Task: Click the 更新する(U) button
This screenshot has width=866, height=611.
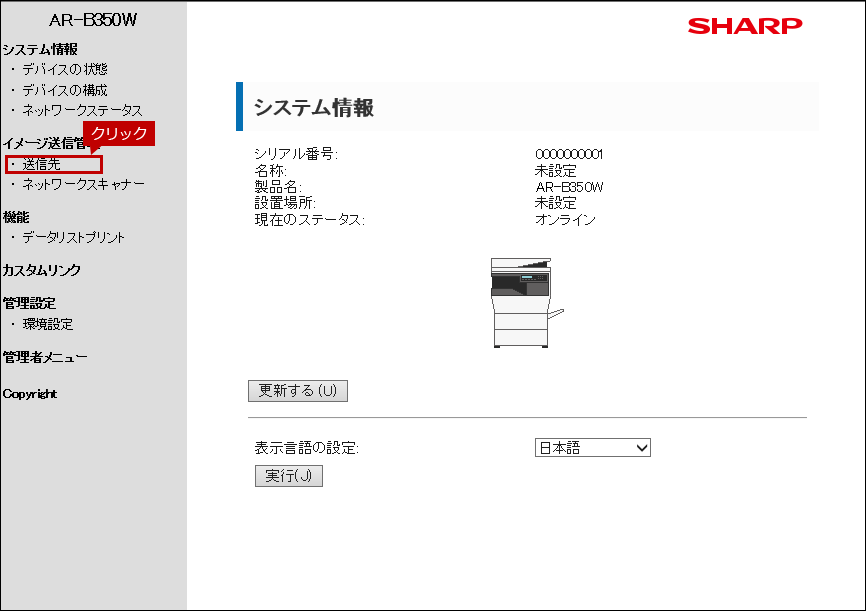Action: coord(298,391)
